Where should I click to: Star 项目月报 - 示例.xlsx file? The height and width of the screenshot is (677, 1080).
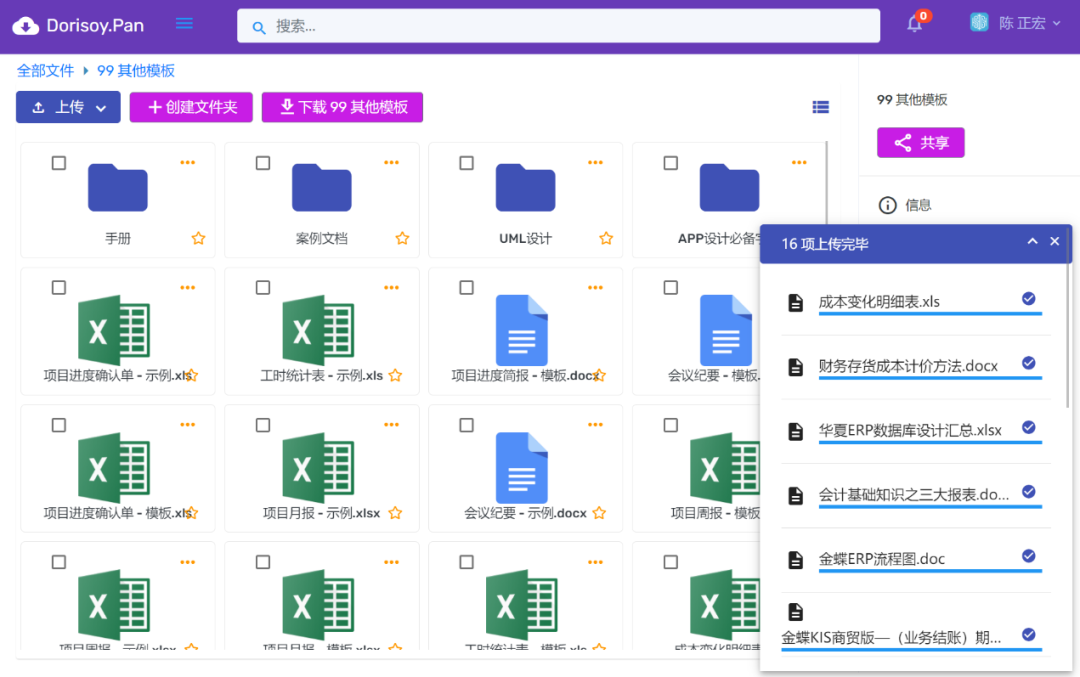click(395, 513)
